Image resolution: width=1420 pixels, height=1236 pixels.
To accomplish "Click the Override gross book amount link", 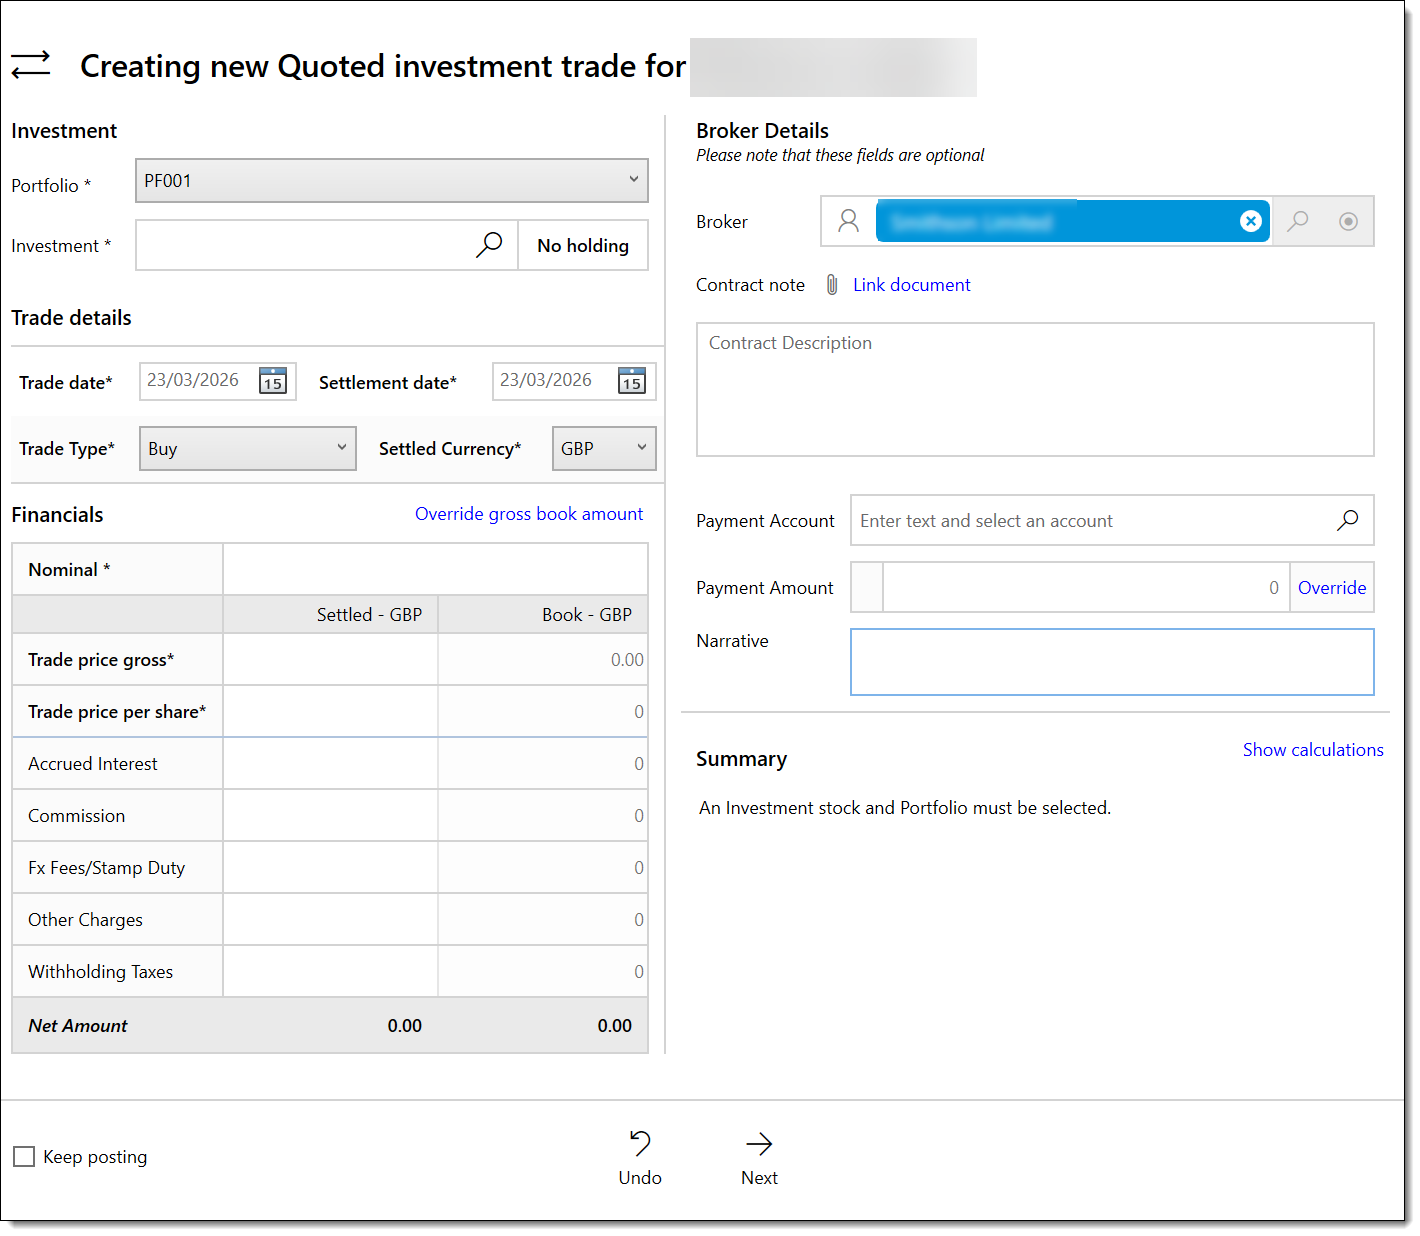I will coord(528,514).
